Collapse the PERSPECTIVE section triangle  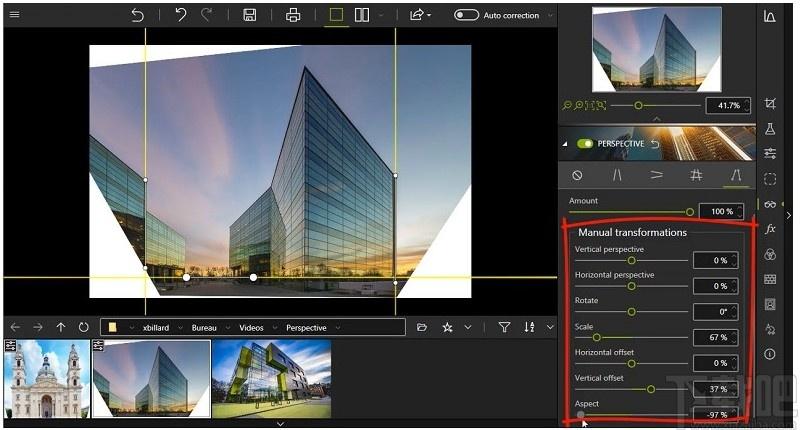tap(565, 145)
